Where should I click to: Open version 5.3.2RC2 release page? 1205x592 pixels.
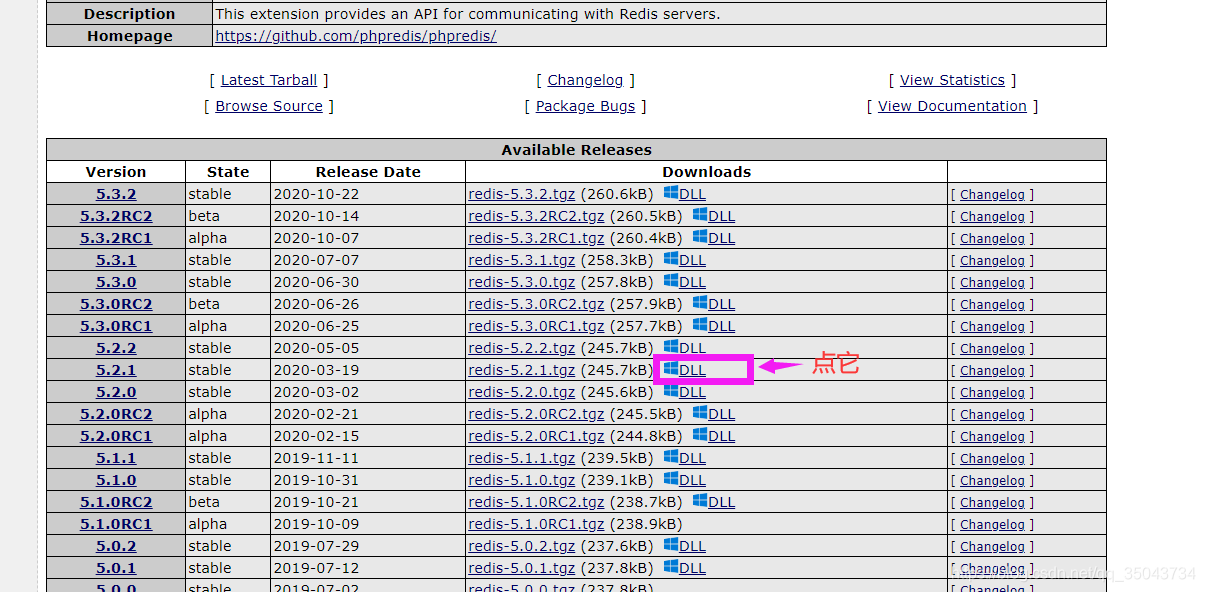tap(116, 216)
